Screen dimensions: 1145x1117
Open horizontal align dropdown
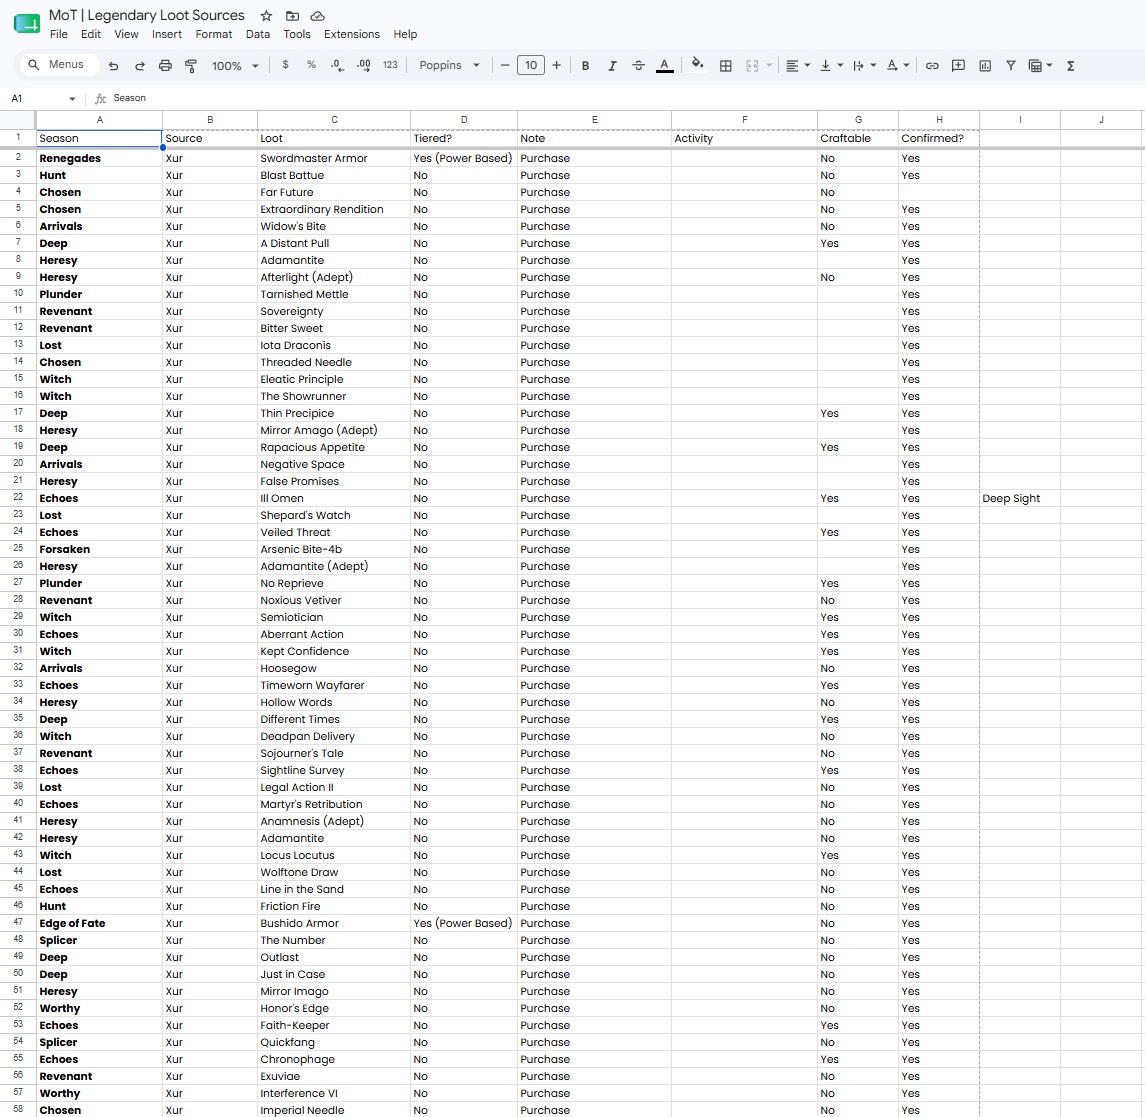pos(797,66)
